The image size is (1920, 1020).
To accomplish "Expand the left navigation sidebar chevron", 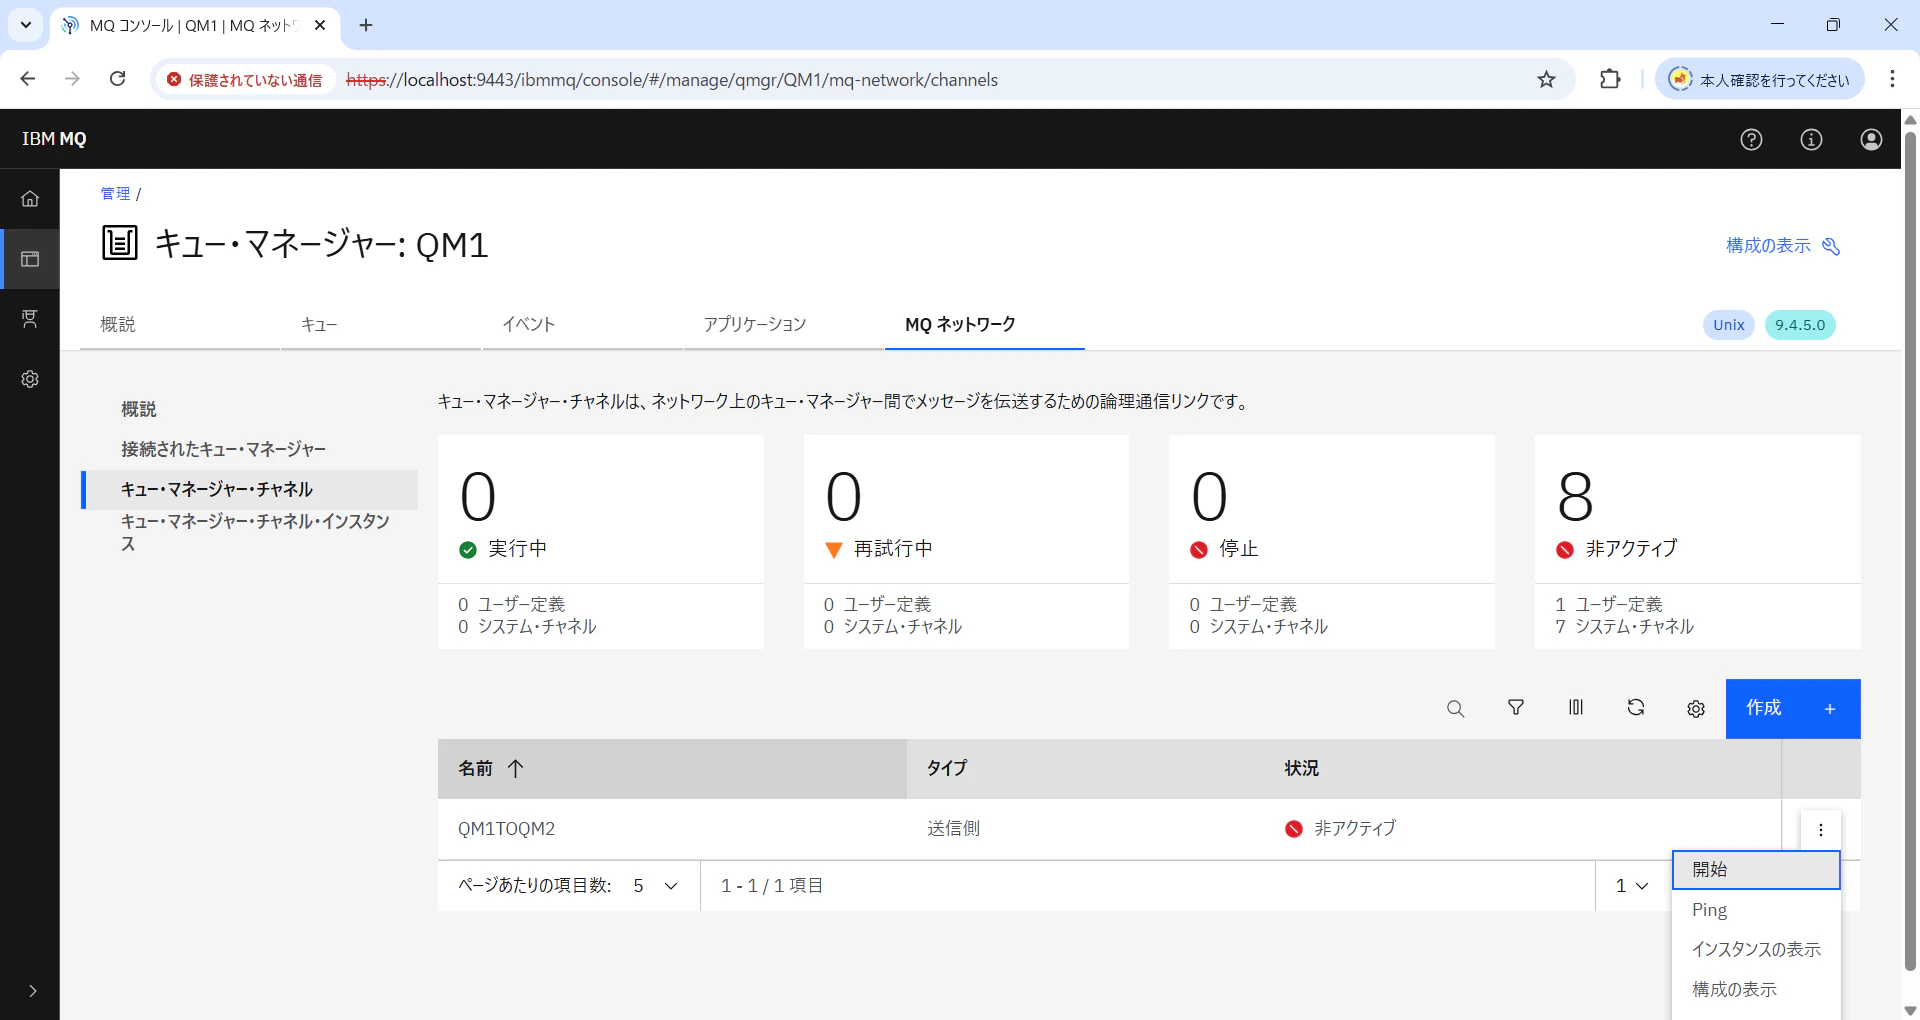I will tap(32, 991).
